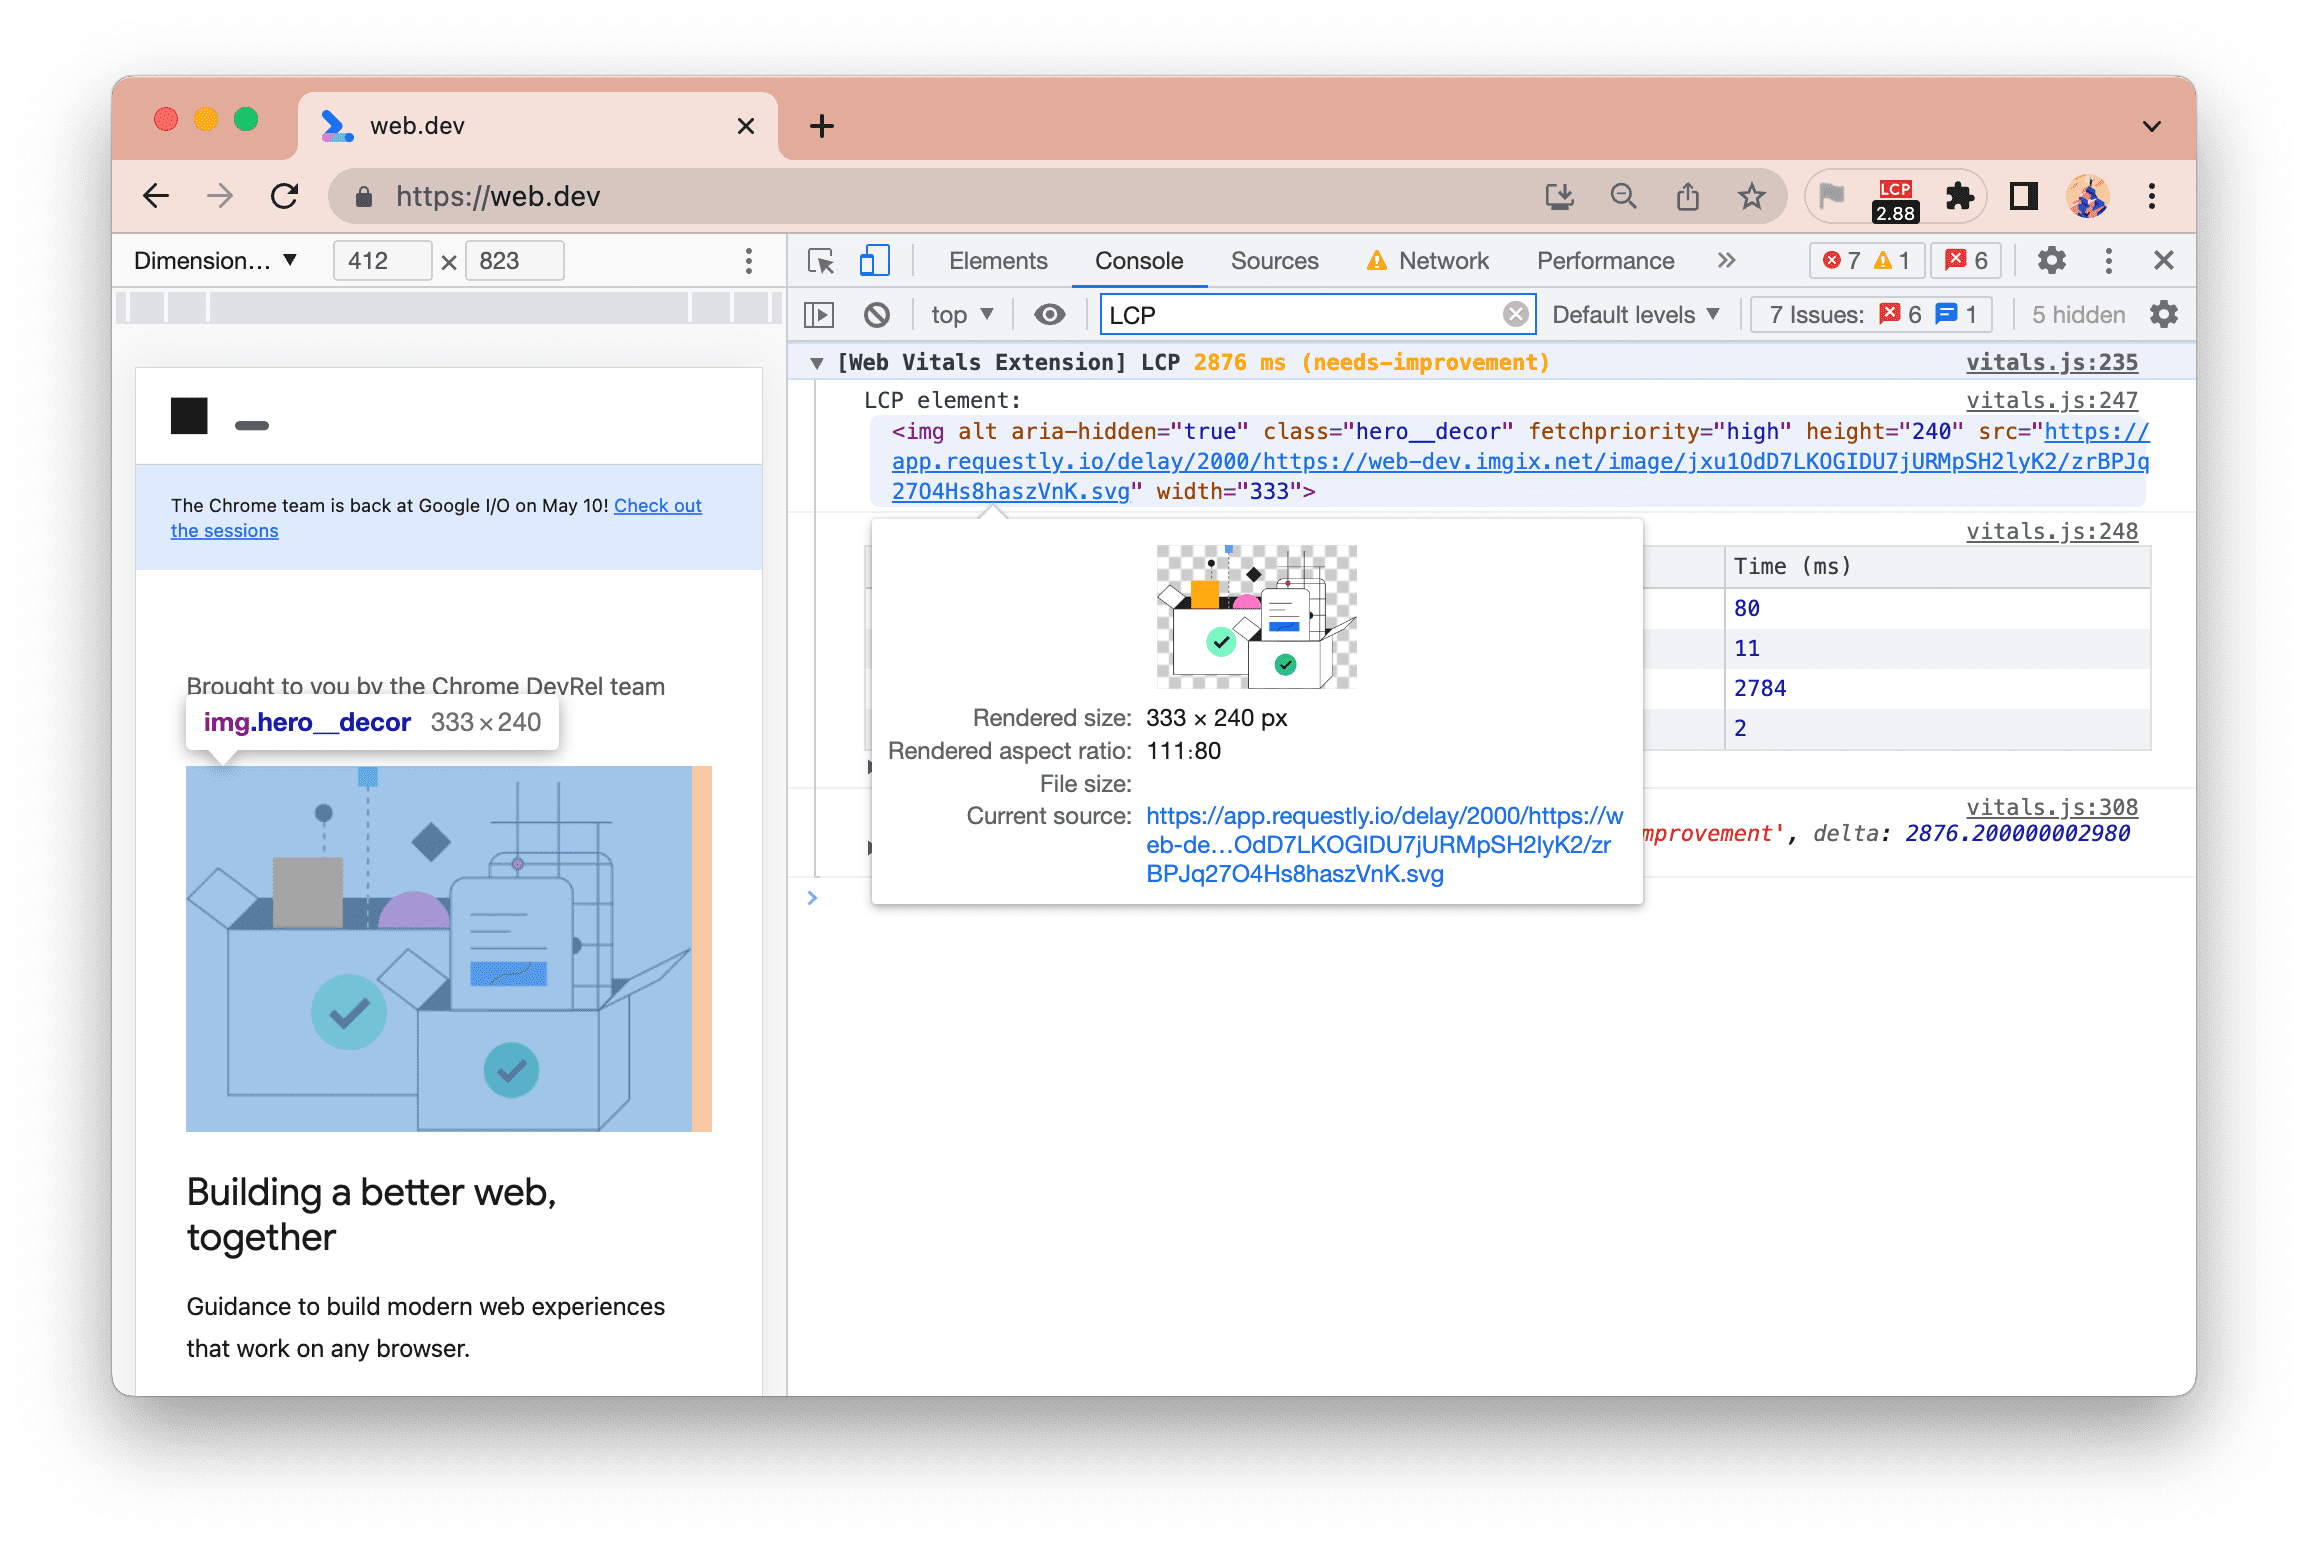Click the device emulation toggle icon

pos(875,260)
